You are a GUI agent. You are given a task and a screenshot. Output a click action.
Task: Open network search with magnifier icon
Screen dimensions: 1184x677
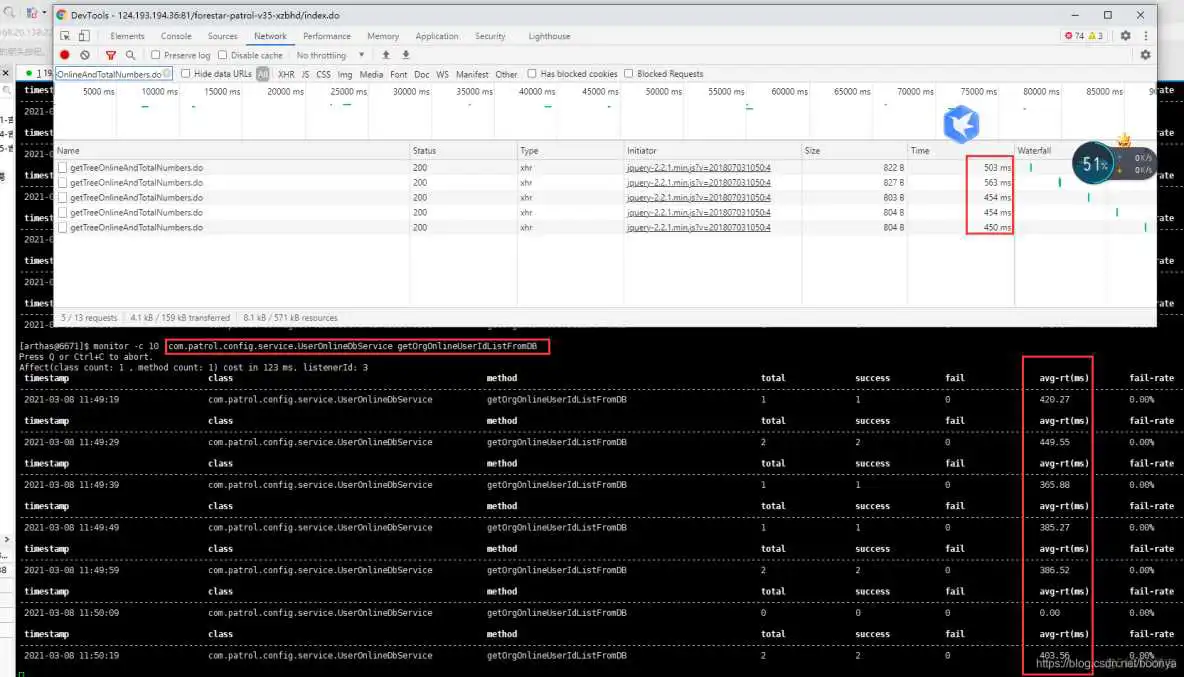click(x=130, y=55)
